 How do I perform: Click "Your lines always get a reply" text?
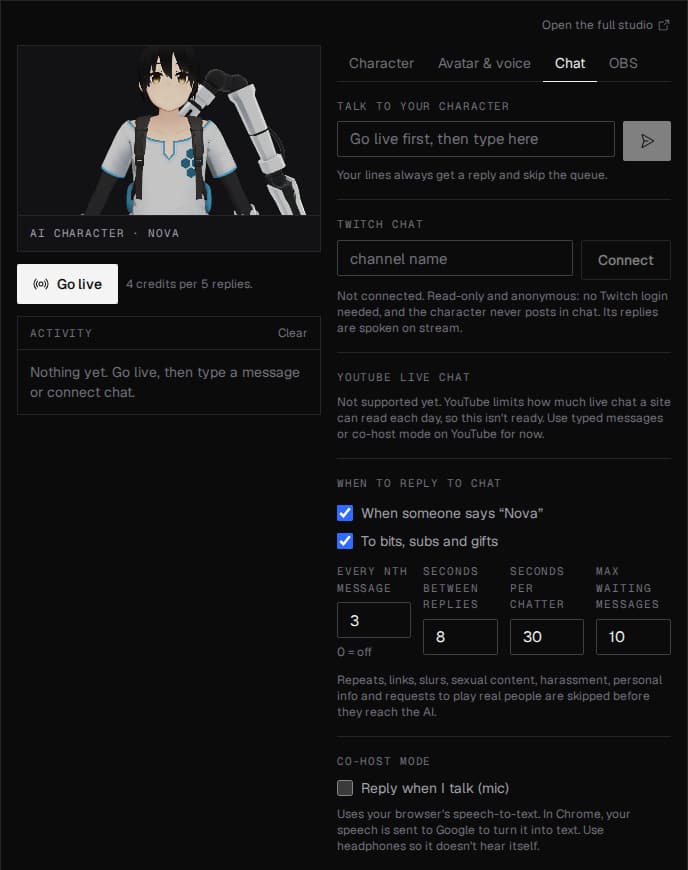(472, 175)
